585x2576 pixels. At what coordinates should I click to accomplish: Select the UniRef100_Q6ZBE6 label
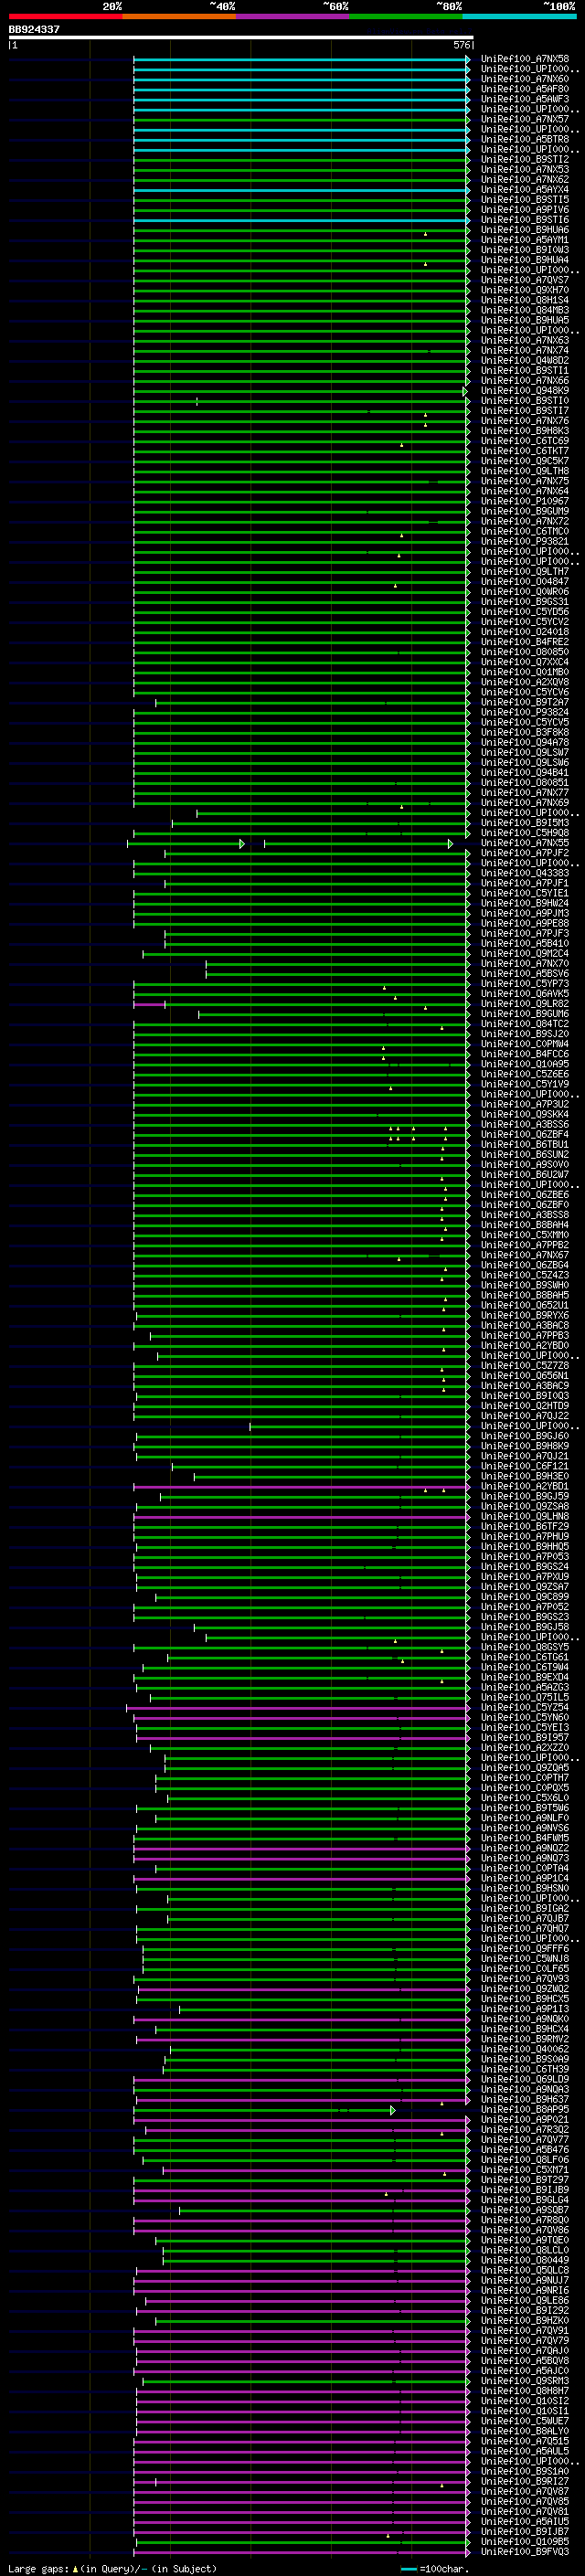point(525,1194)
